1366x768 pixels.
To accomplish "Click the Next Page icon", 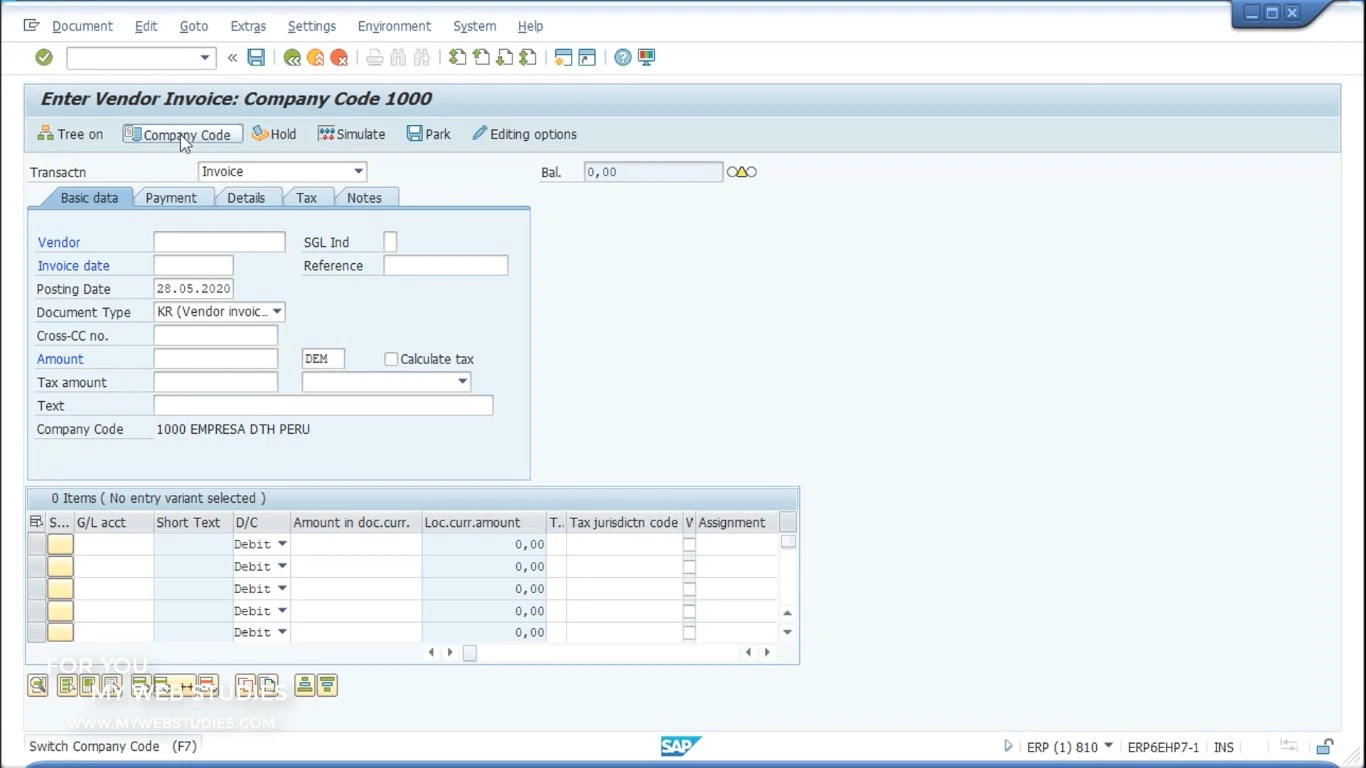I will 504,58.
